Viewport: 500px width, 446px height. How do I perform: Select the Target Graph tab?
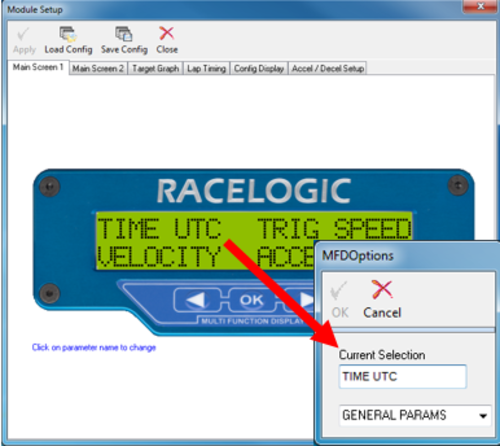coord(156,69)
